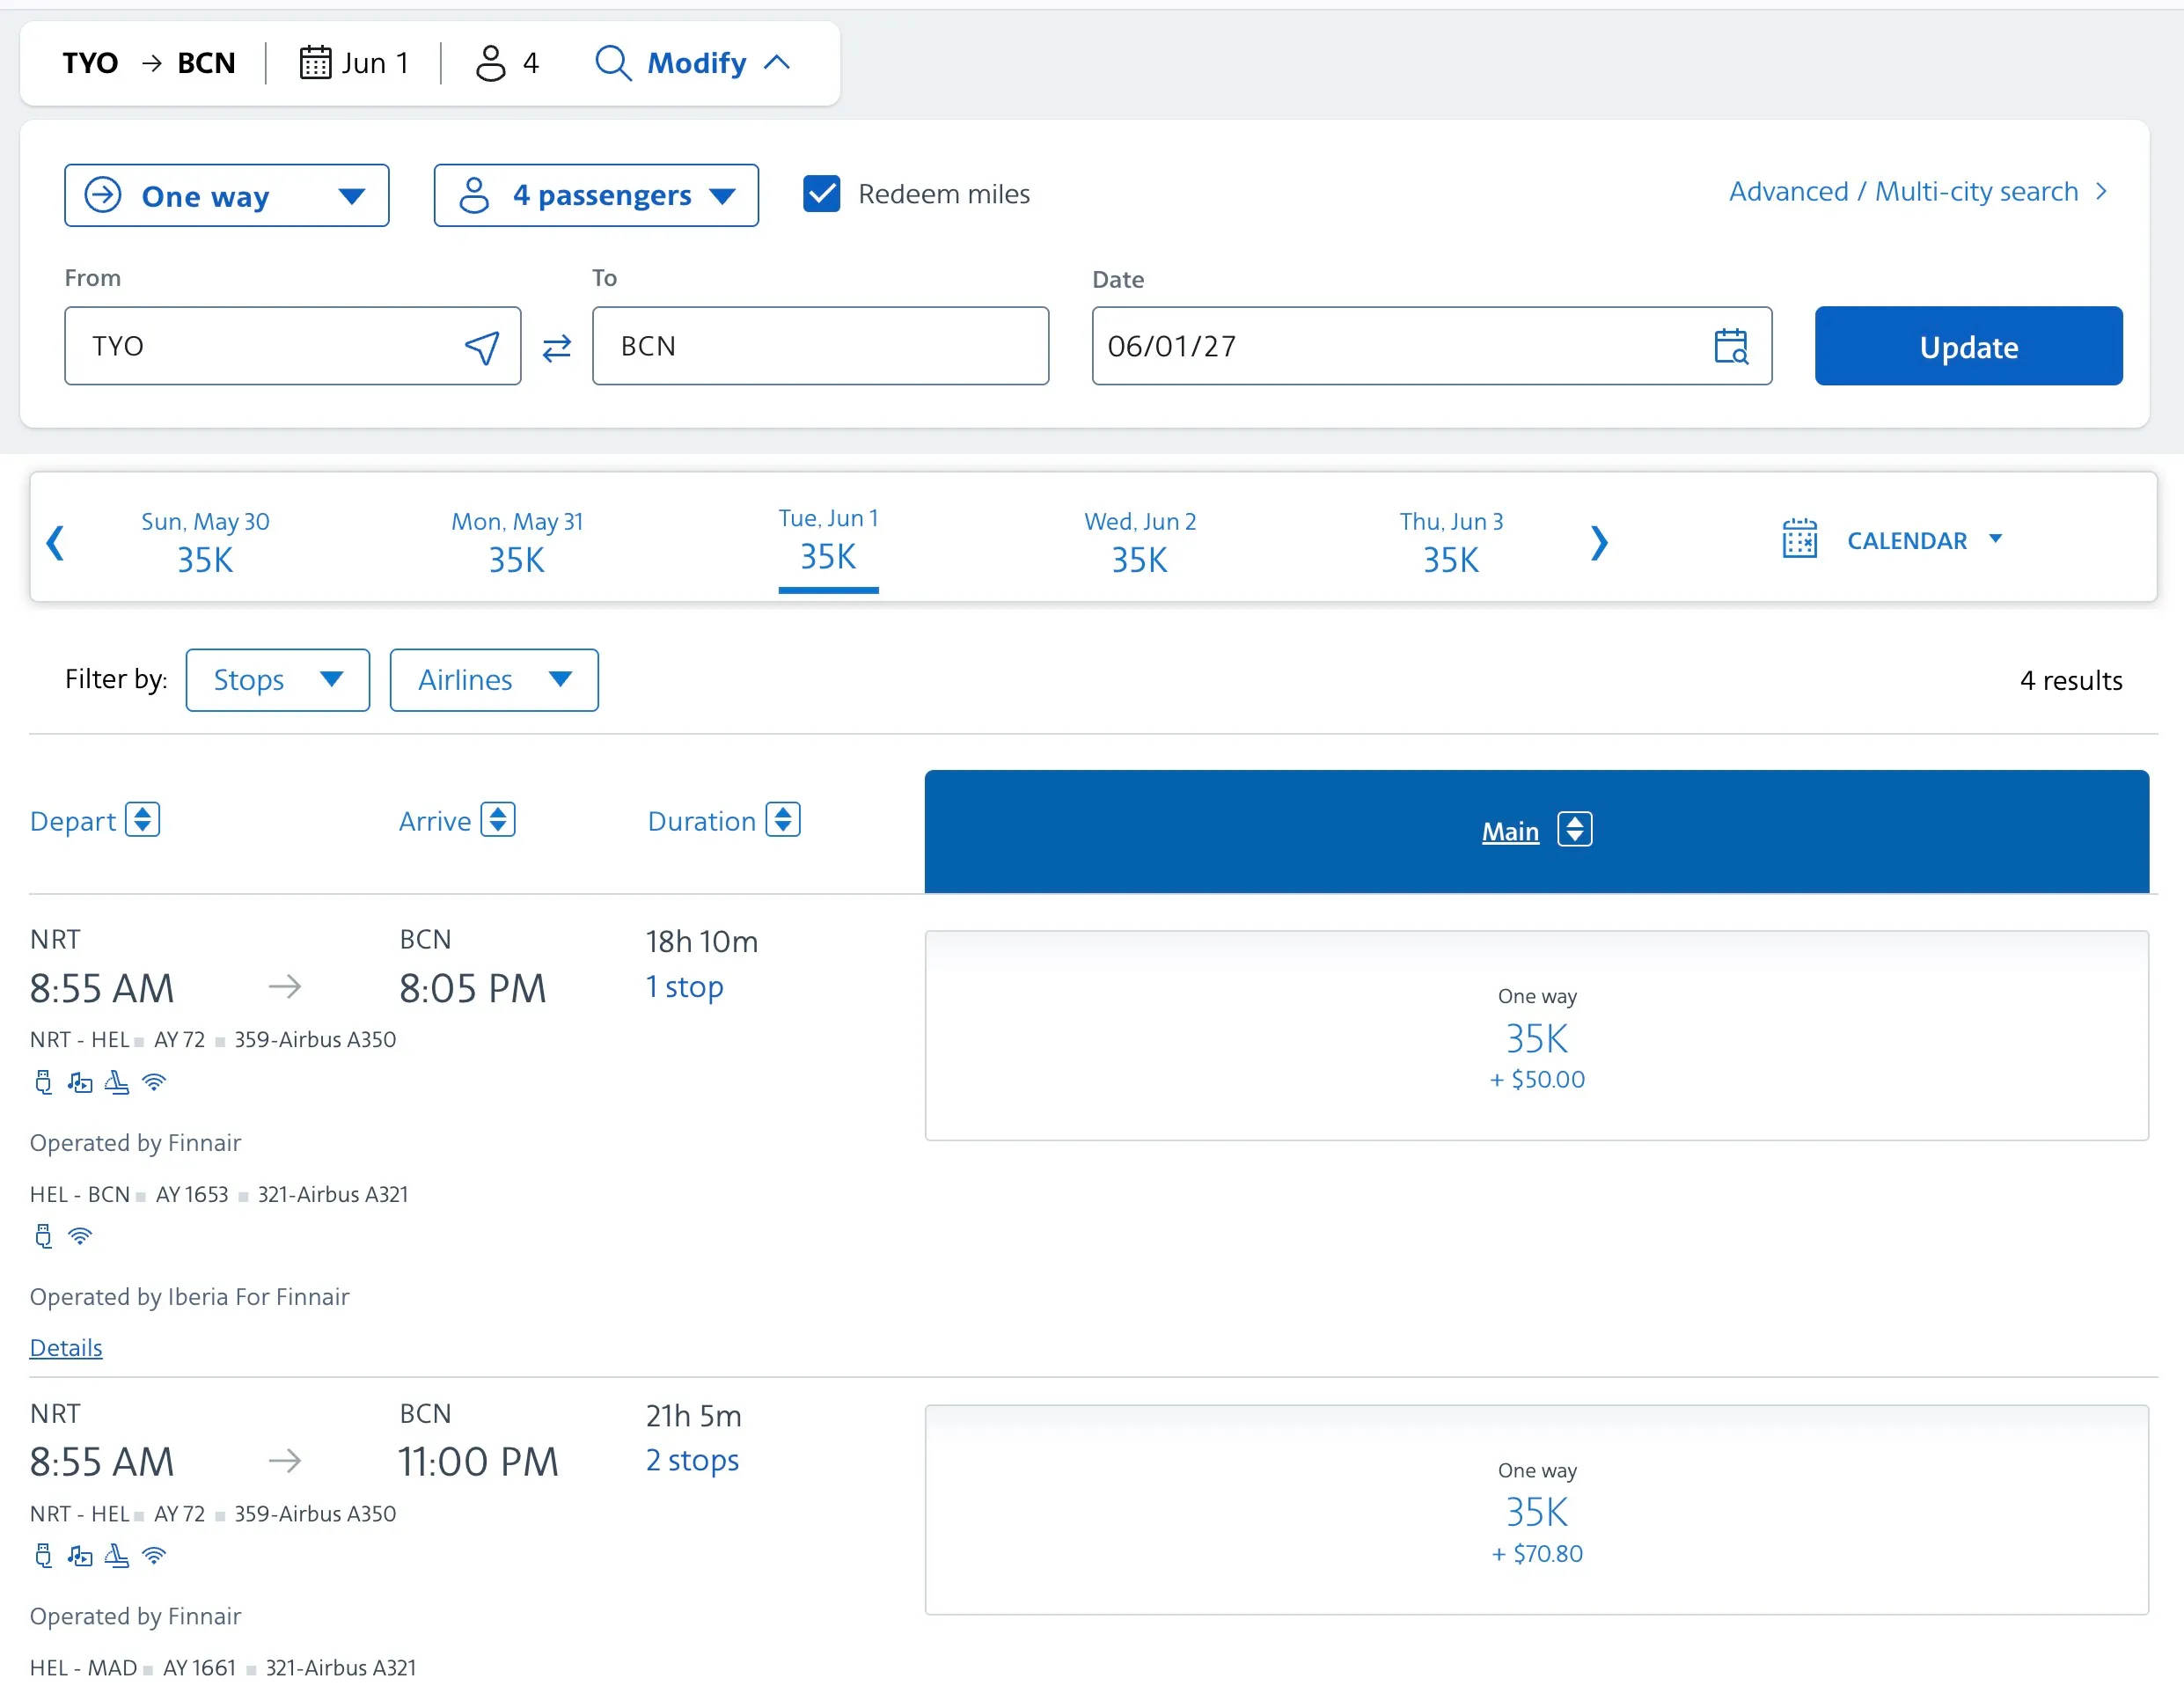Click Main column header link

pos(1510,831)
